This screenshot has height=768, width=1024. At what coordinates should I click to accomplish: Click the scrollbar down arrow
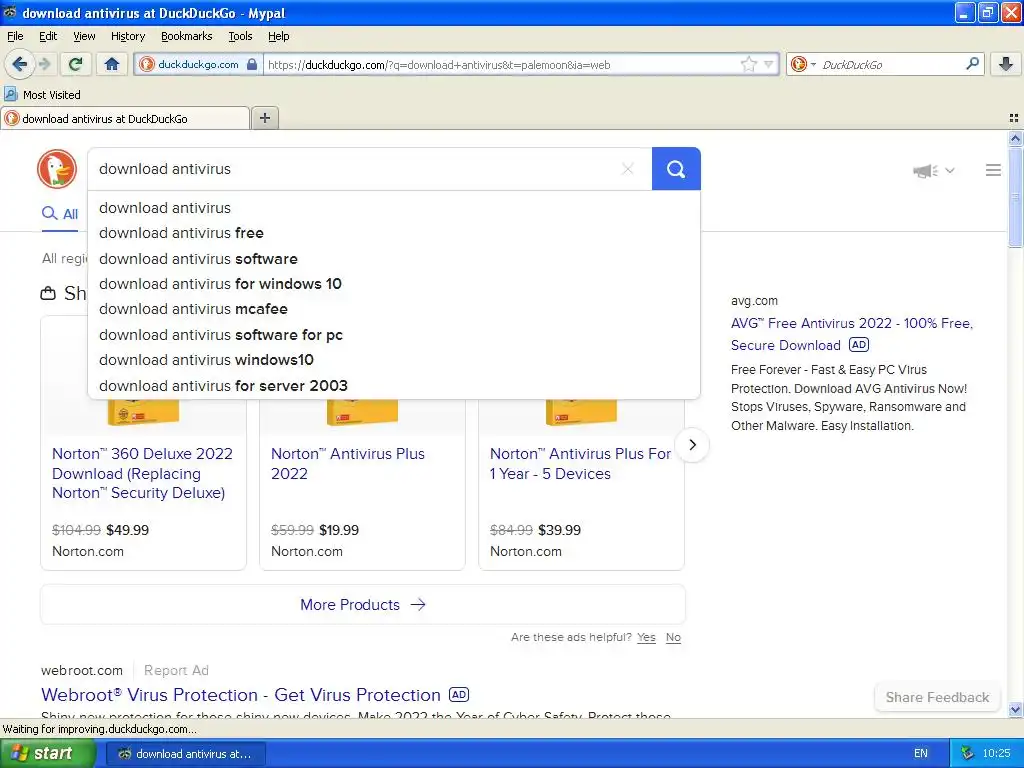tap(1015, 709)
